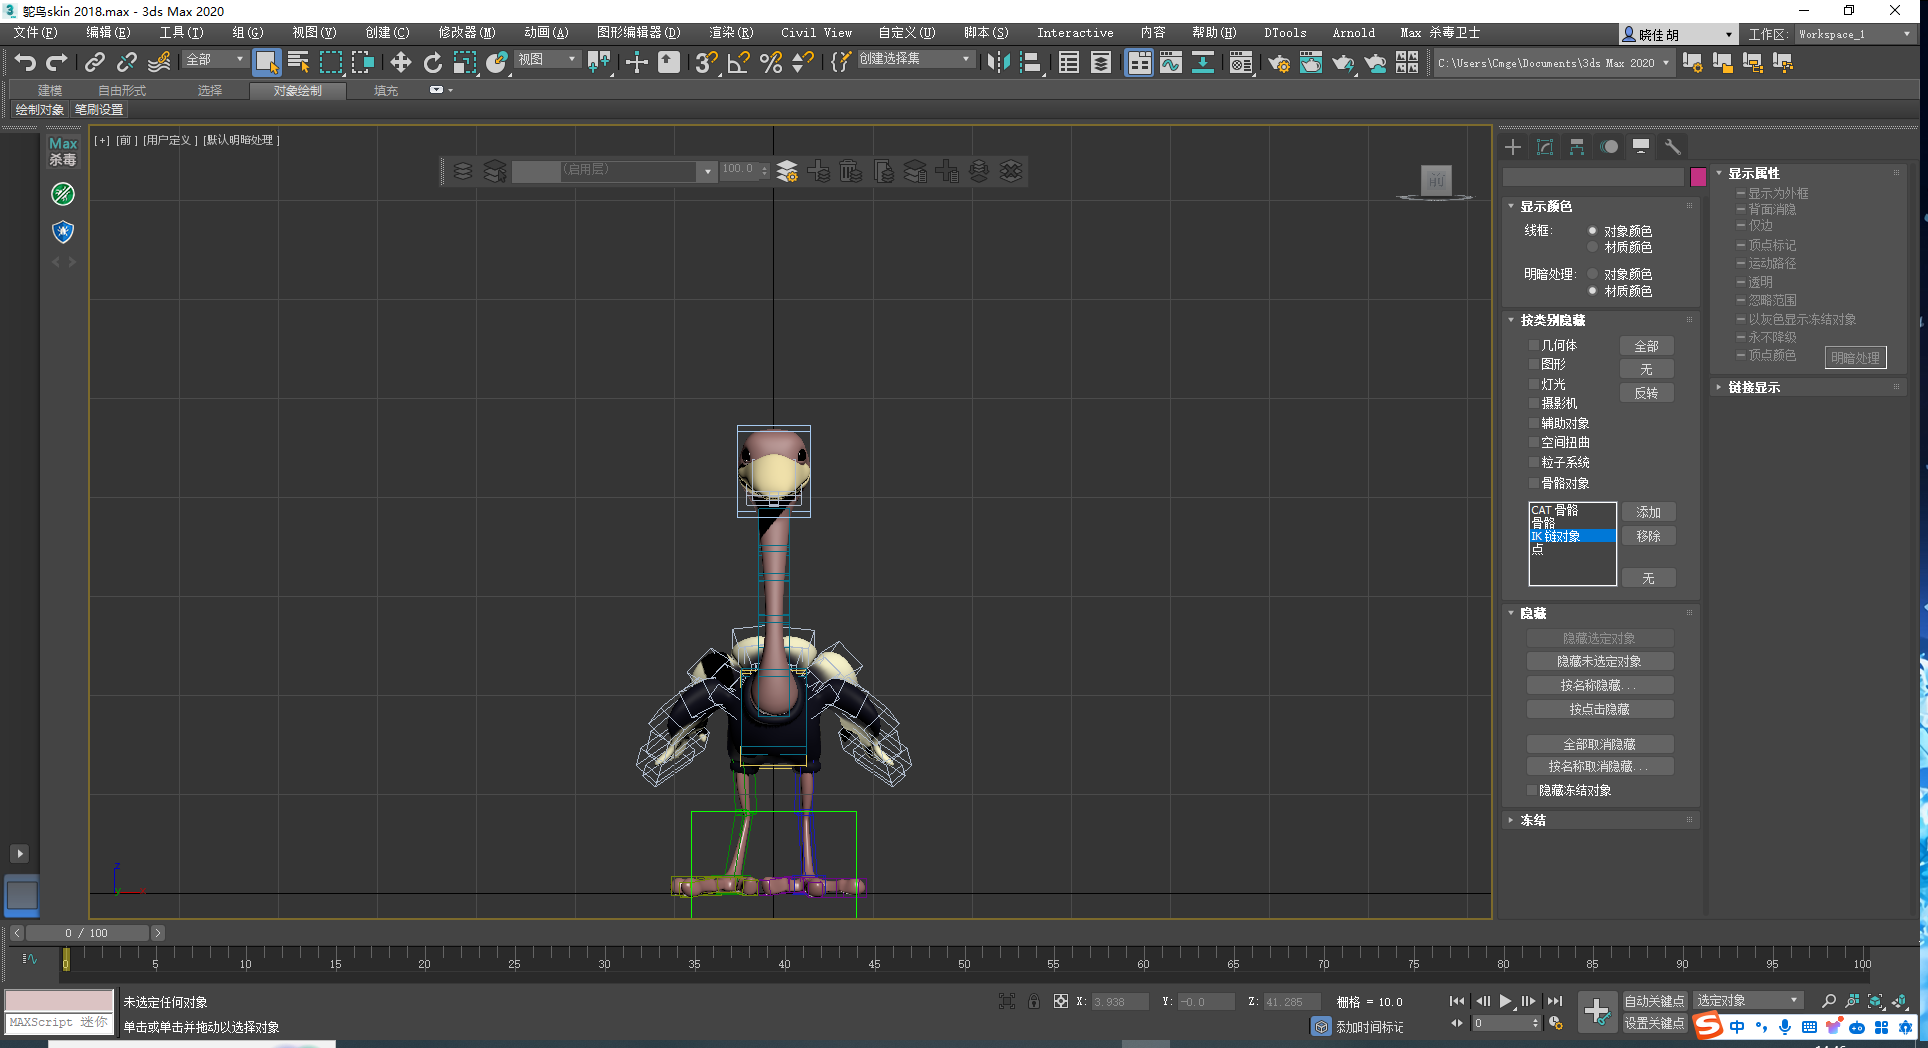This screenshot has width=1928, height=1048.
Task: Collapse the 显示颜色 rollout
Action: [1546, 206]
